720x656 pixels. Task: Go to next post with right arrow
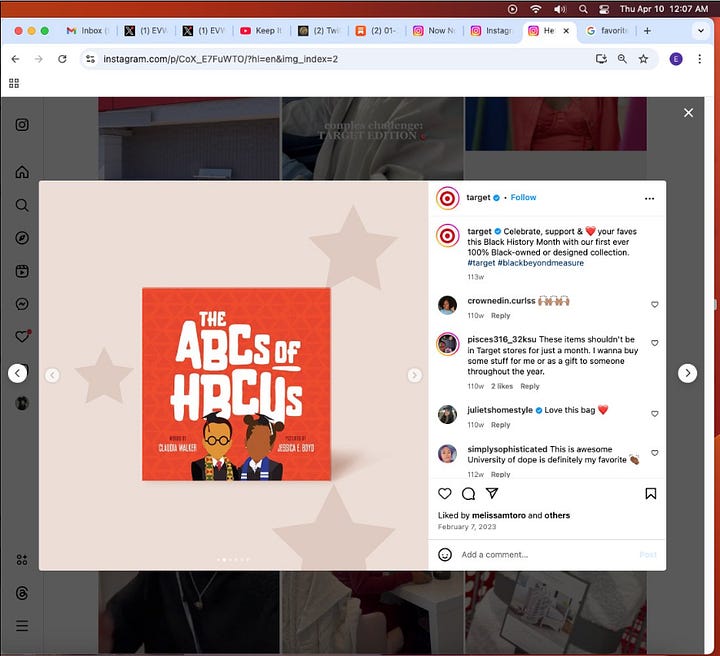(x=687, y=373)
